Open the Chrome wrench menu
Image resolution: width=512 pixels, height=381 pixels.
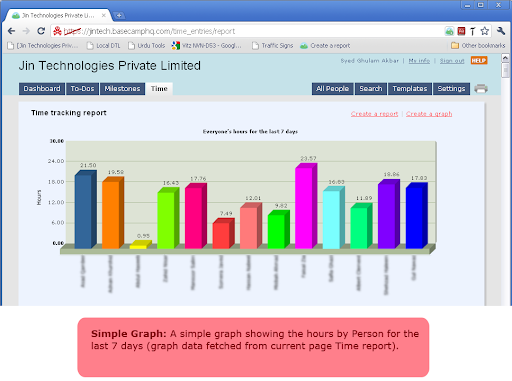click(501, 31)
